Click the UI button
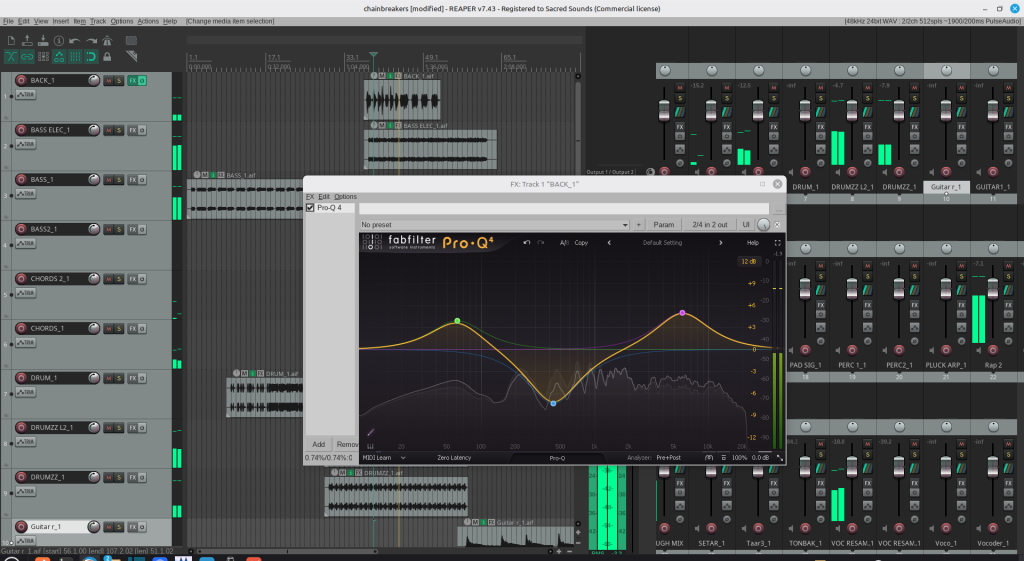The height and width of the screenshot is (561, 1024). (x=746, y=225)
